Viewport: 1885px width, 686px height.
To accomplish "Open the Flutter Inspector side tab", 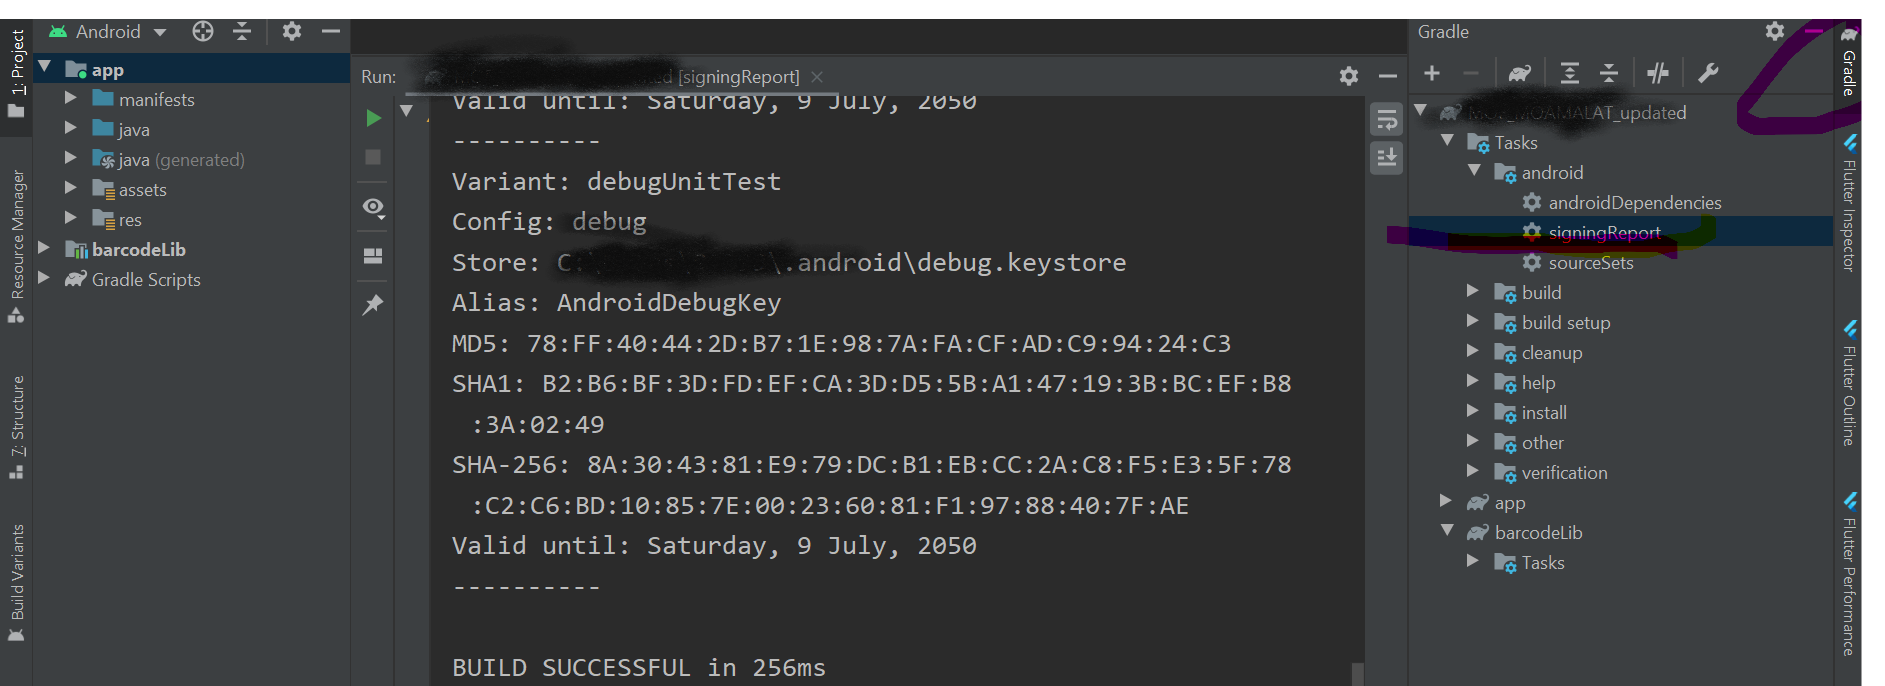I will tap(1849, 203).
